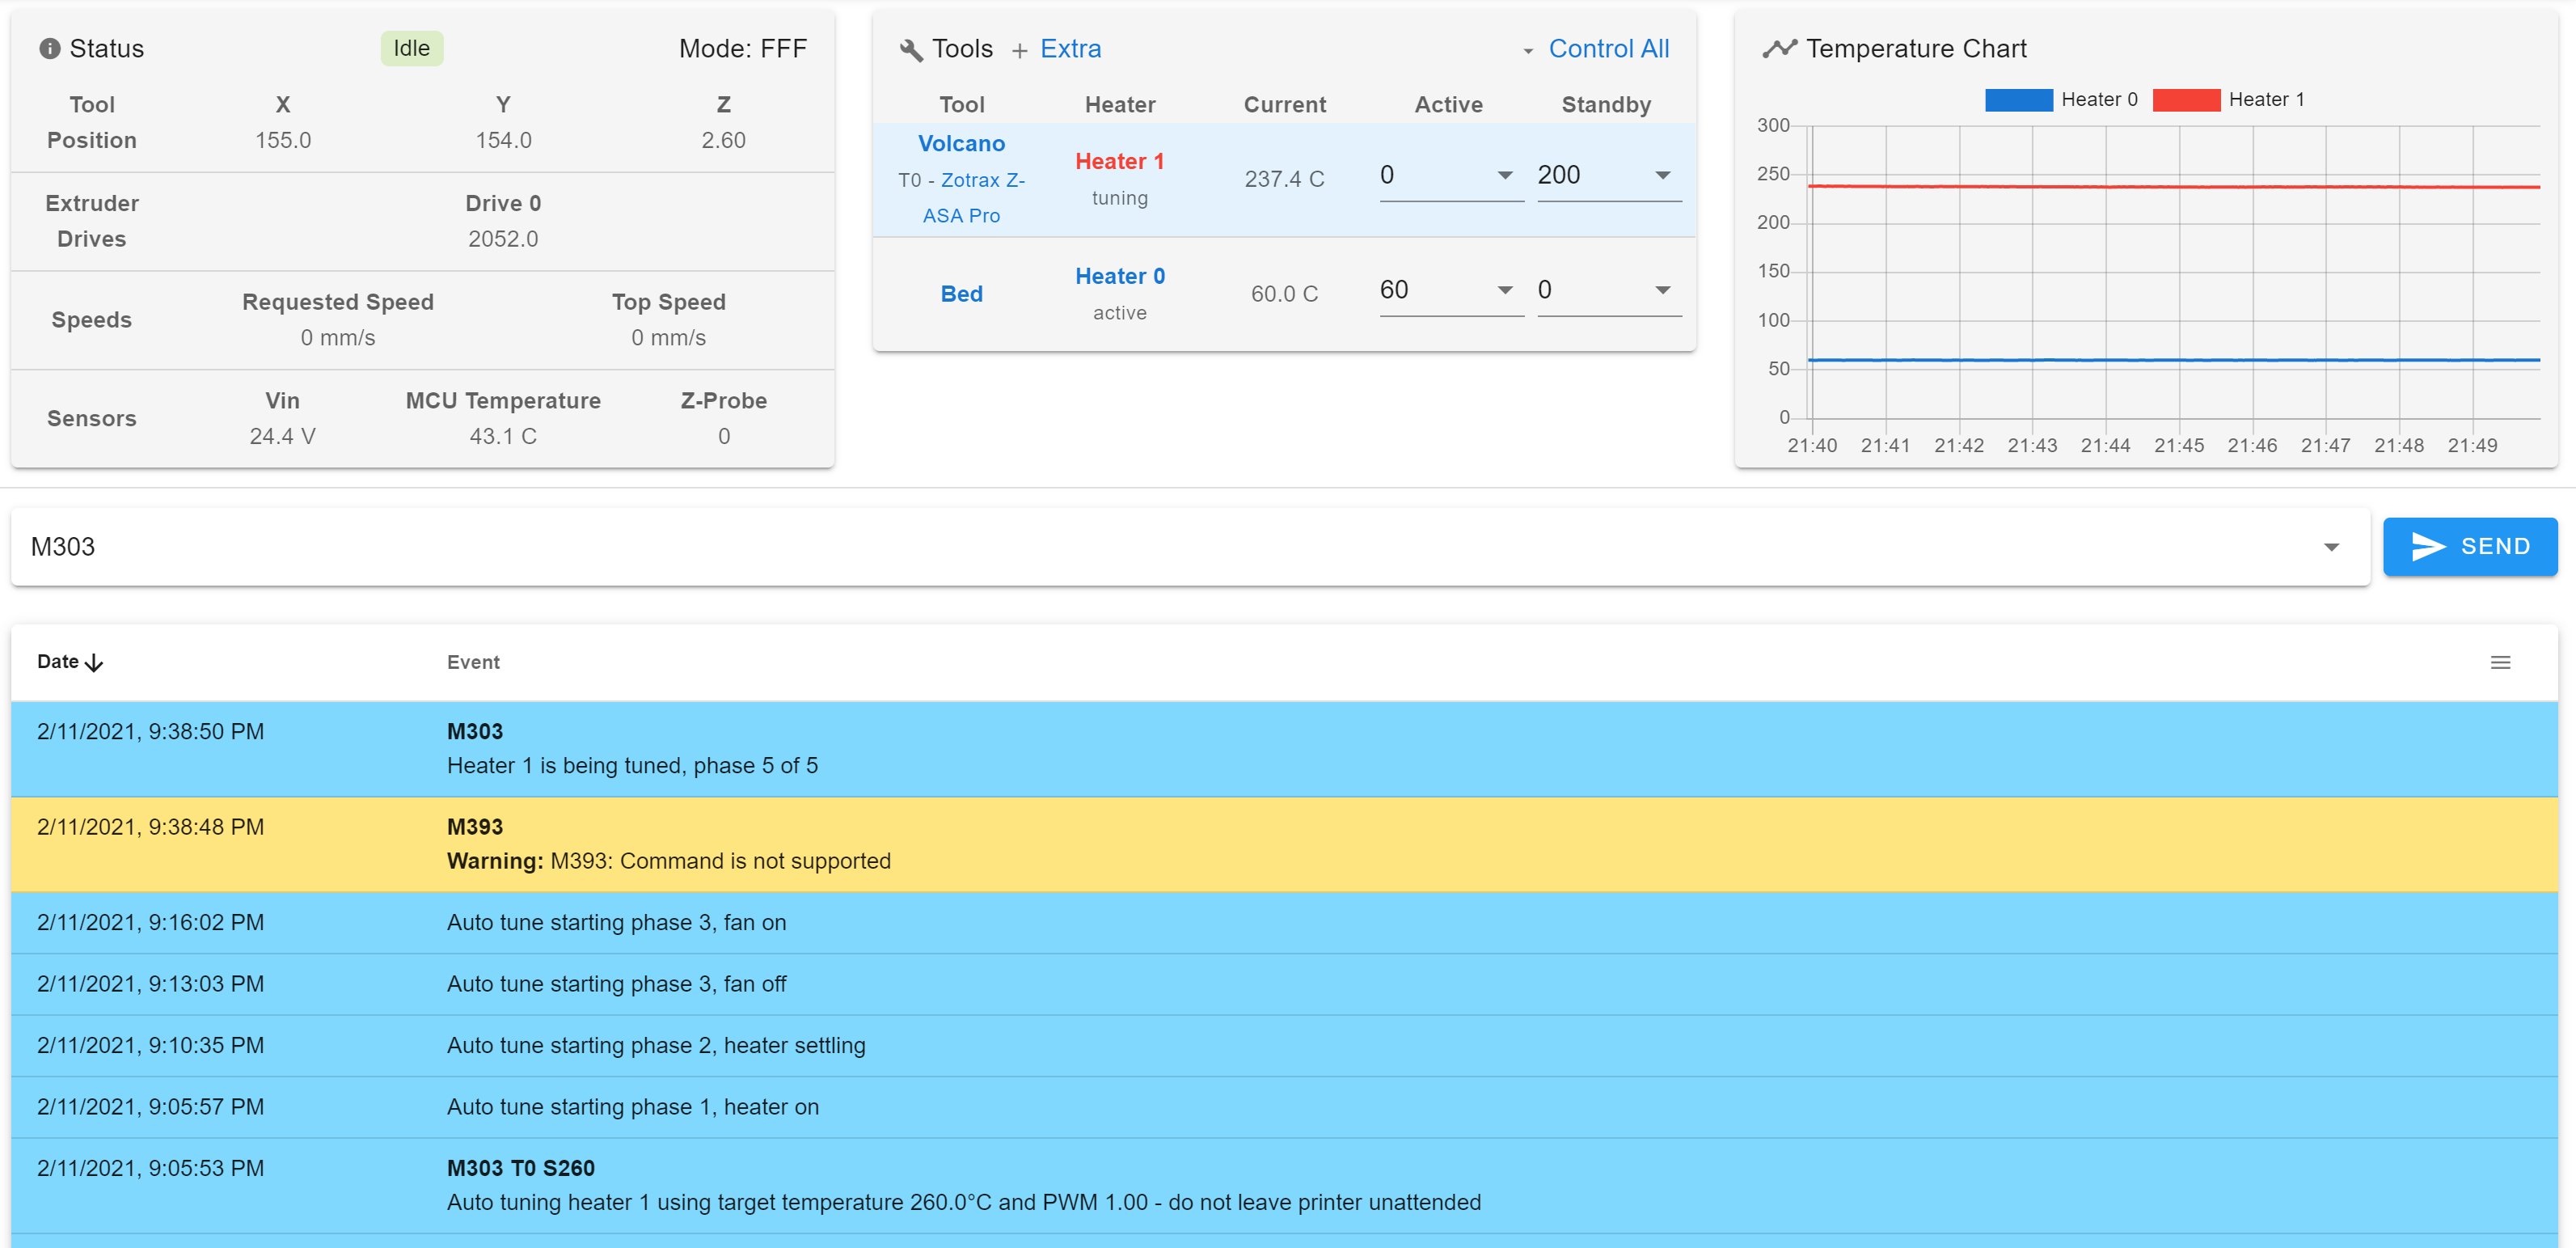Toggle Heater 1 state by clicking its label
The height and width of the screenshot is (1248, 2576).
click(1119, 161)
